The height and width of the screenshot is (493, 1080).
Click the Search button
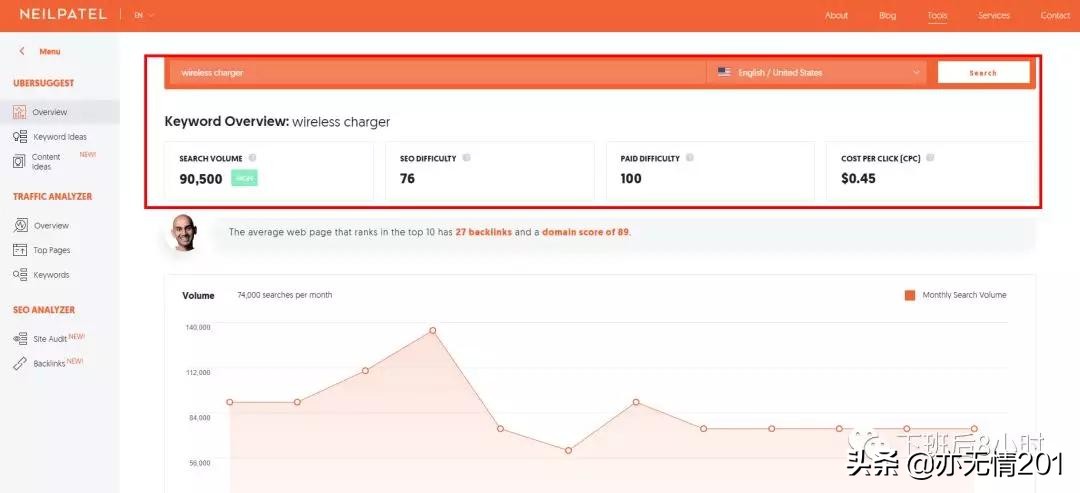(983, 72)
